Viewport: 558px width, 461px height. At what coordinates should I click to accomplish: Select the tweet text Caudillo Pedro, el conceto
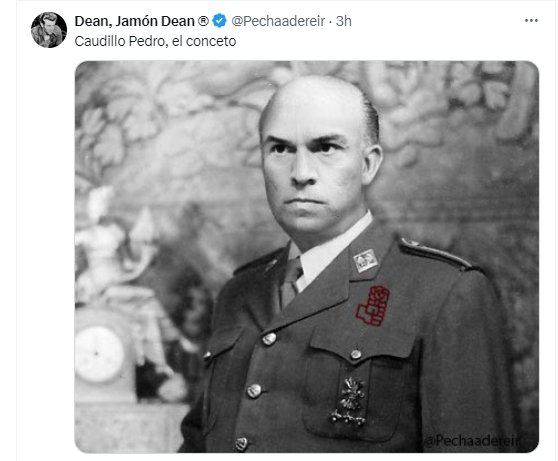155,41
